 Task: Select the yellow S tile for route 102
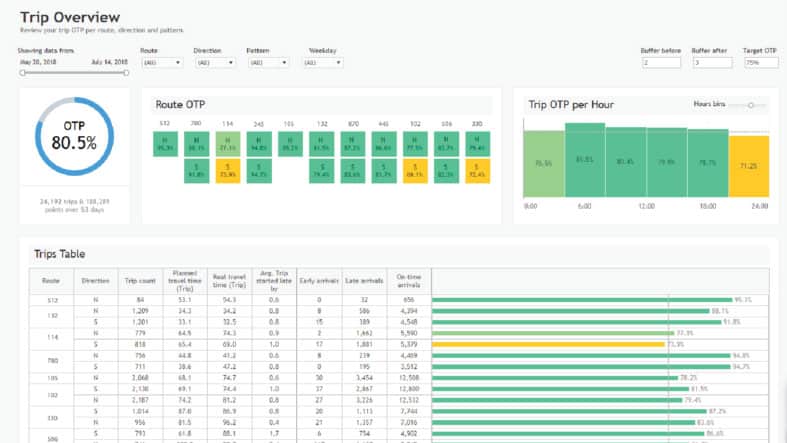point(415,171)
